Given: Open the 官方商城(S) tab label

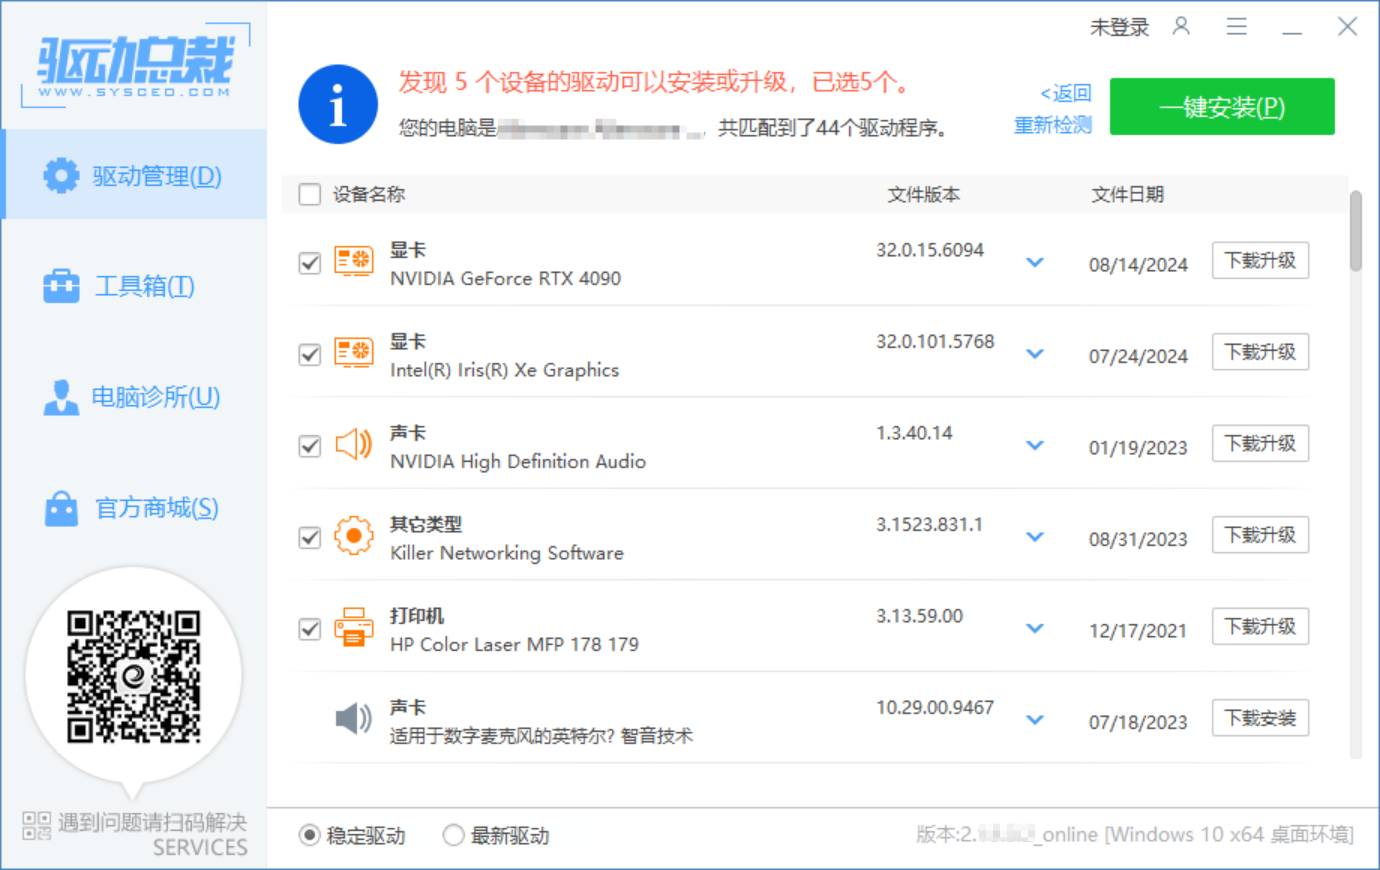Looking at the screenshot, I should [157, 508].
